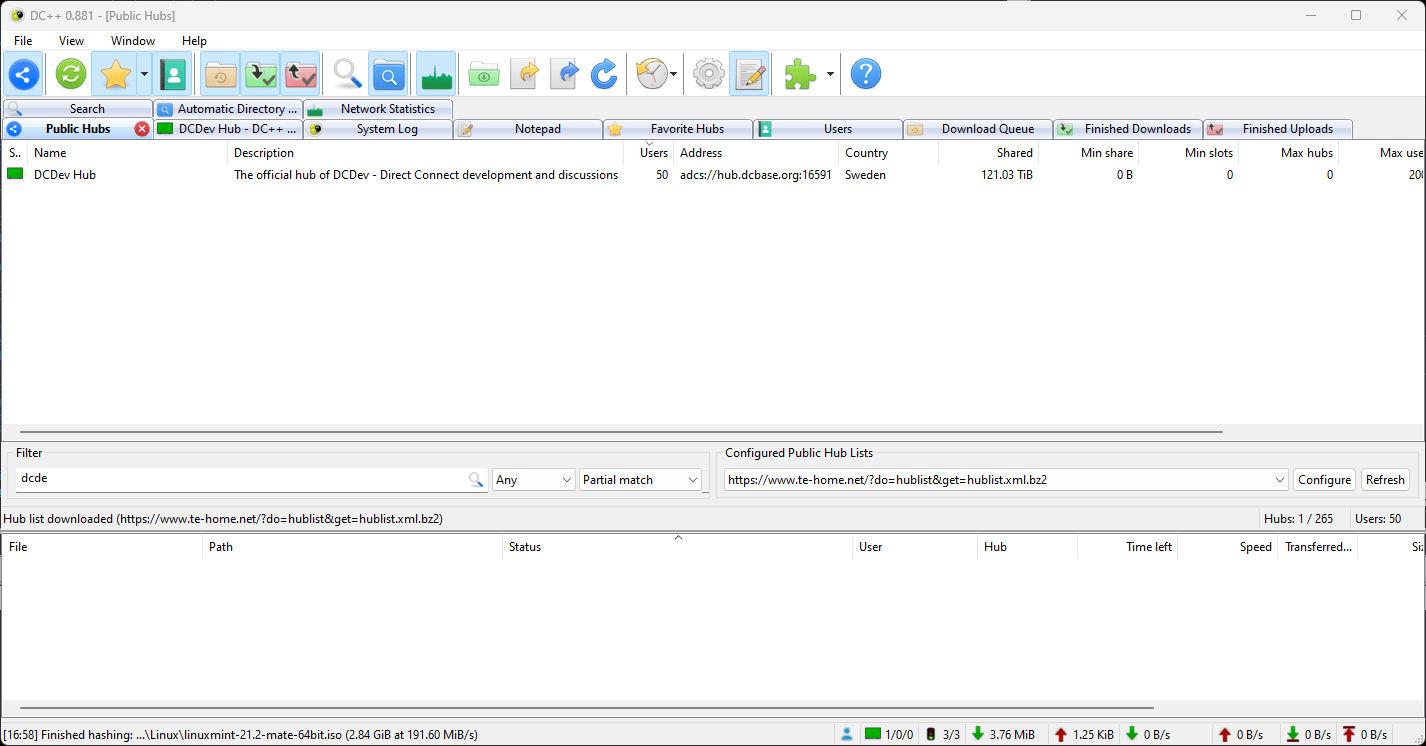The width and height of the screenshot is (1426, 746).
Task: Switch to the Favorite Hubs tab
Action: click(678, 129)
